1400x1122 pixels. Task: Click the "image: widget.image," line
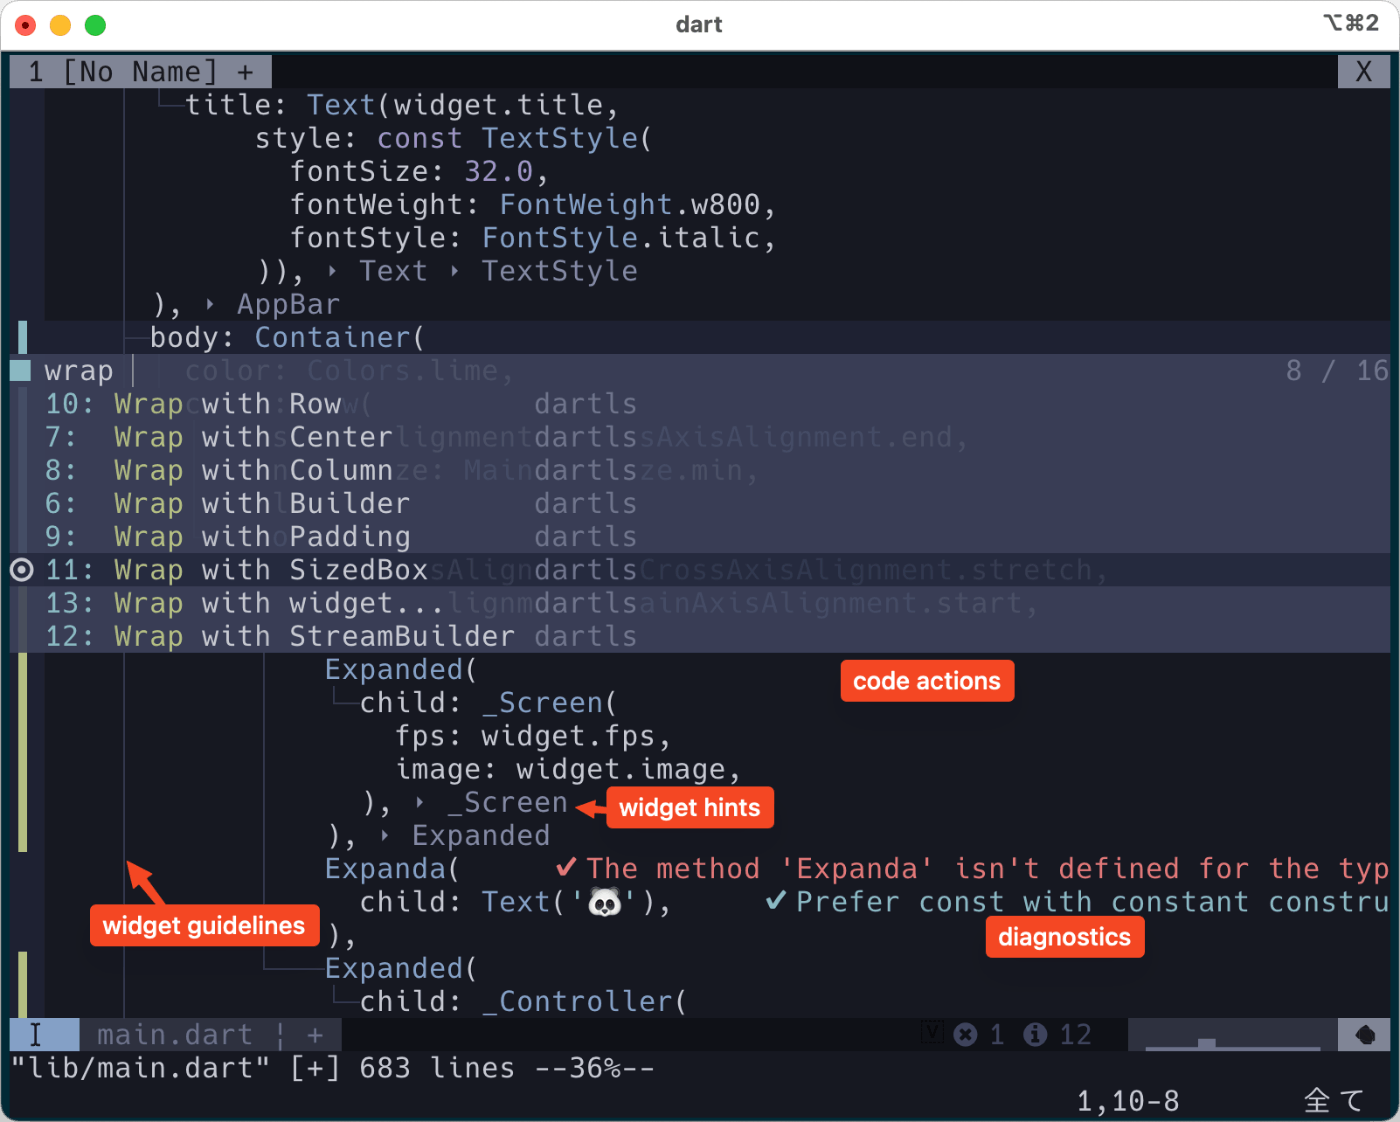(568, 769)
